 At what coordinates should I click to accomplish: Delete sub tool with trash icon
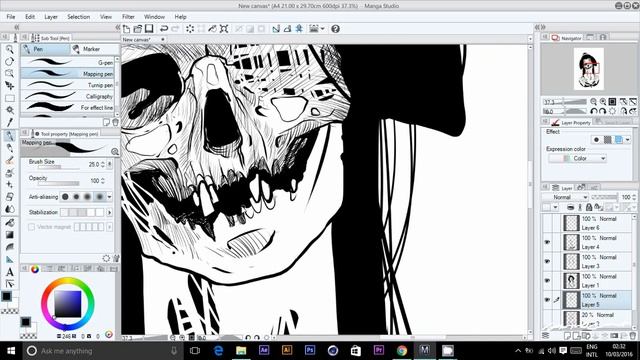point(116,122)
